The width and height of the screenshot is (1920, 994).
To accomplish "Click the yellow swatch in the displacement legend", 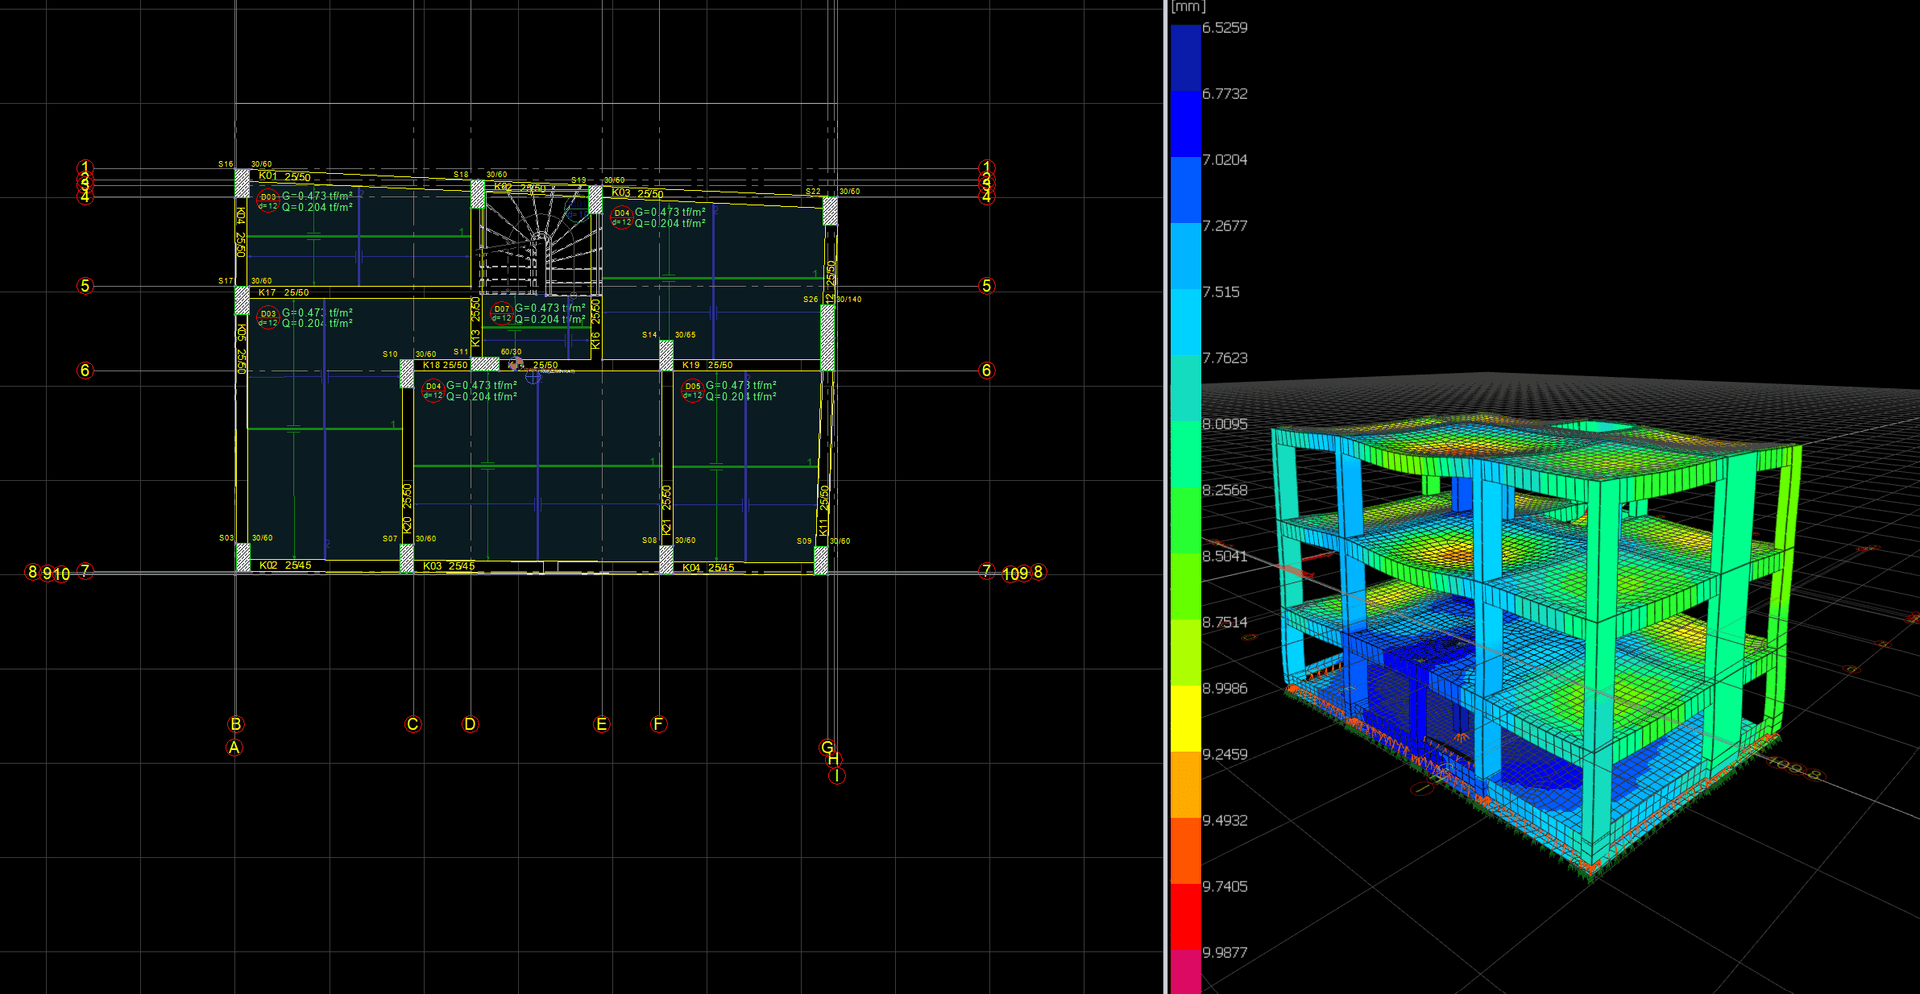I will [x=1186, y=718].
